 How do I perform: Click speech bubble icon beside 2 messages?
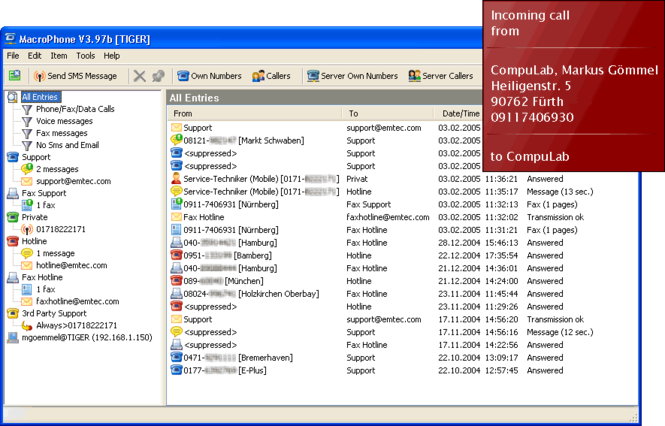click(27, 169)
